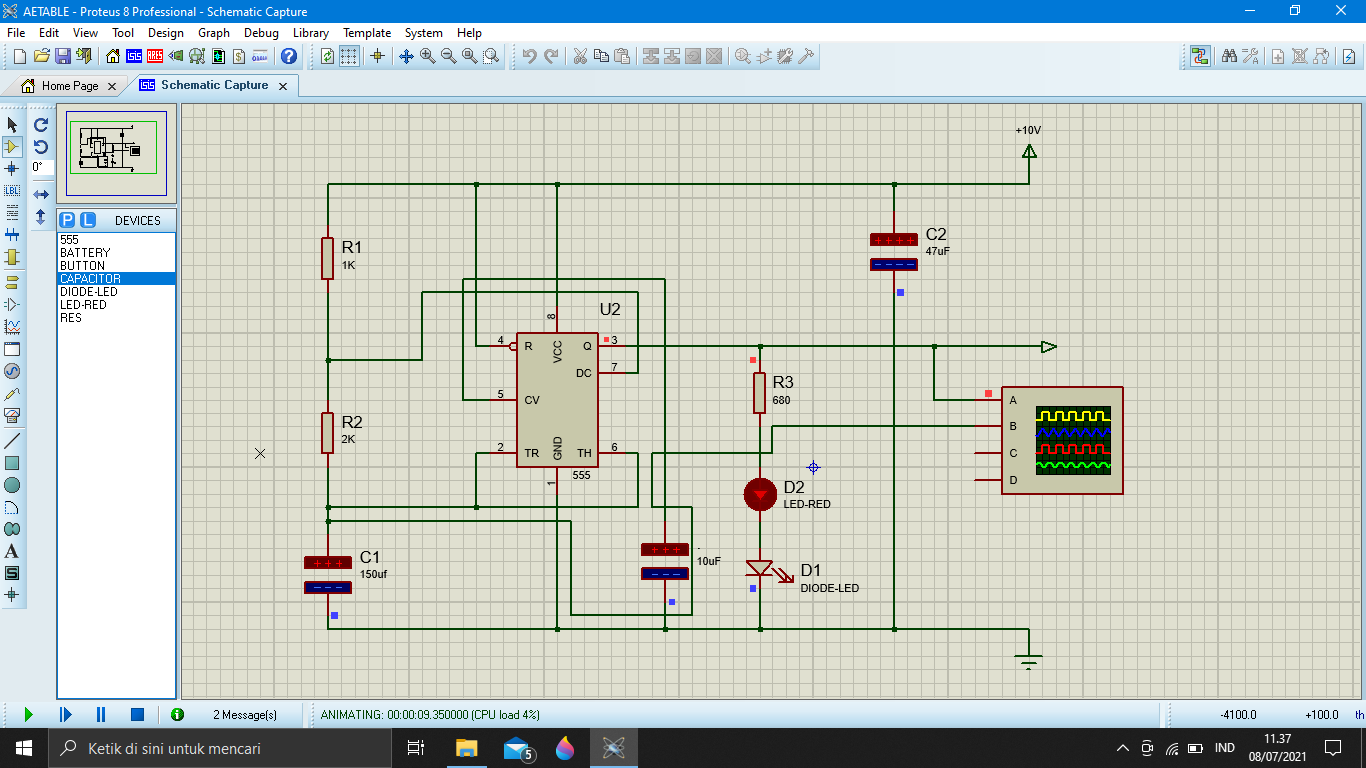Image resolution: width=1366 pixels, height=768 pixels.
Task: Pause the running simulation
Action: (101, 714)
